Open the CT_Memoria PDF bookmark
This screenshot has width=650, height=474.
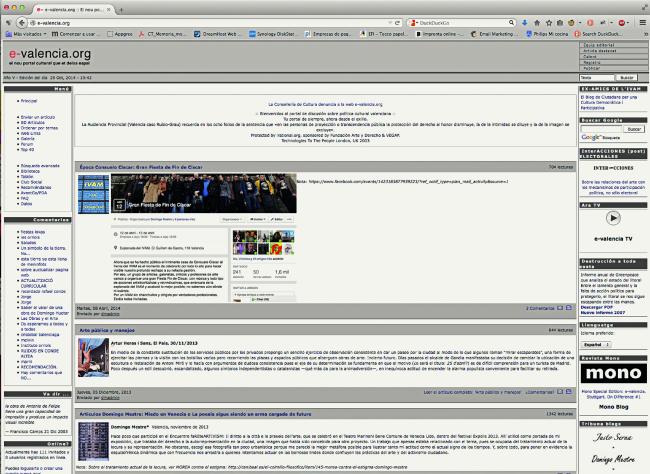click(x=163, y=34)
